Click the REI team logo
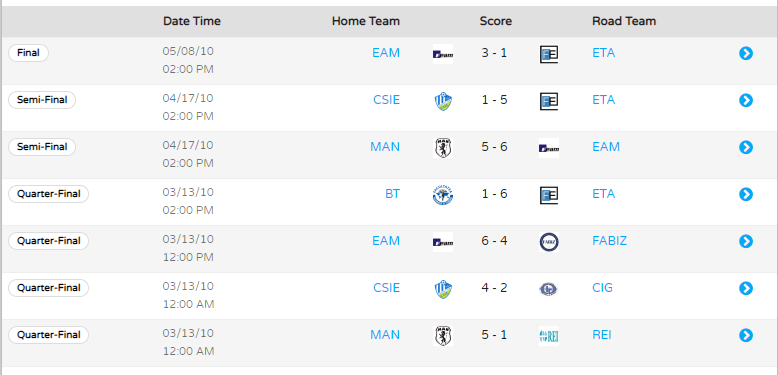 point(549,336)
